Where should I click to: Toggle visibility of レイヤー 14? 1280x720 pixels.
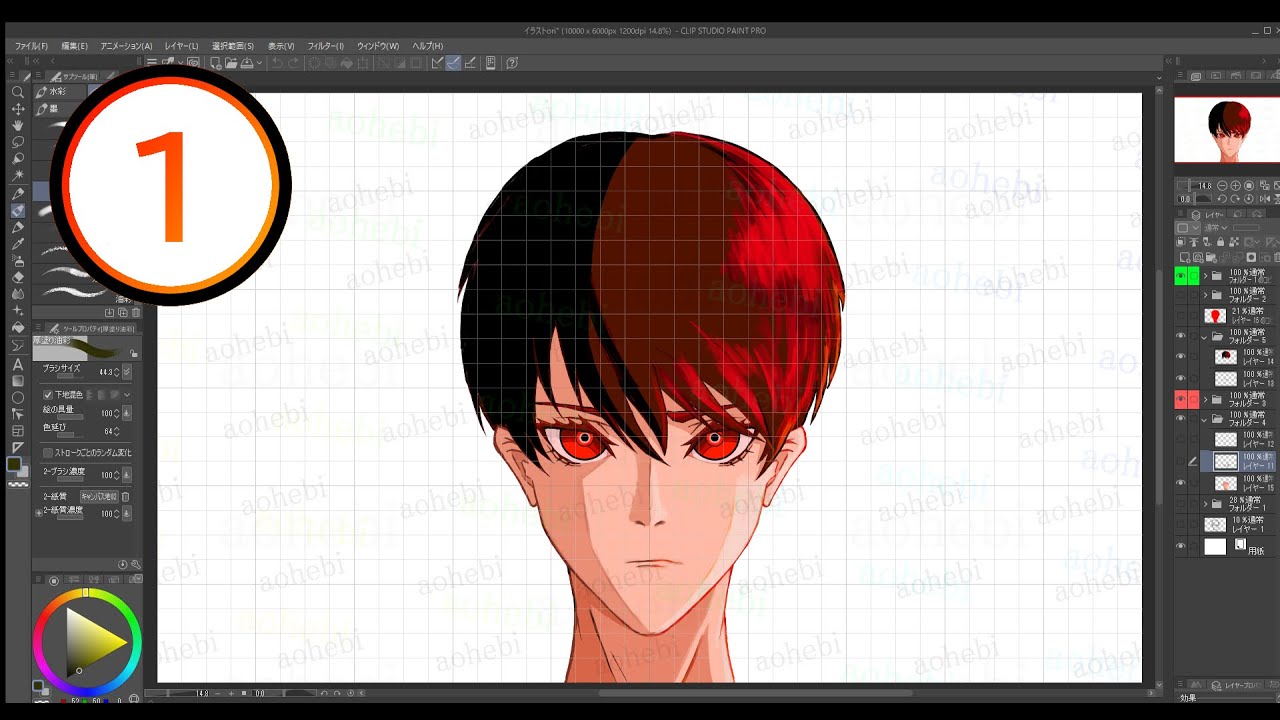click(x=1181, y=357)
